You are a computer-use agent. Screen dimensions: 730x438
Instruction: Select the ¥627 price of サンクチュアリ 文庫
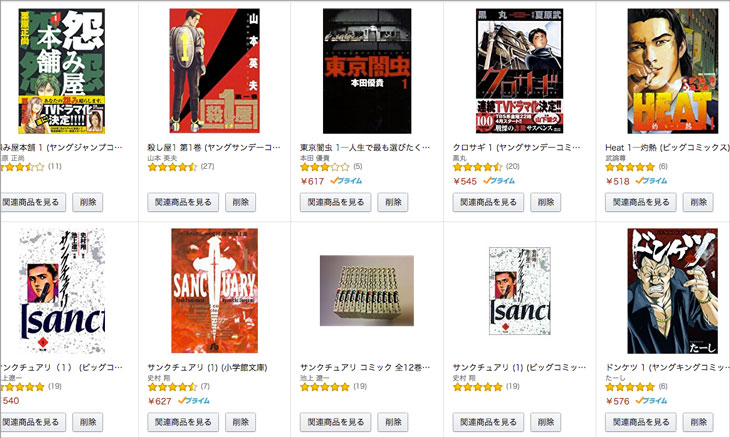[x=160, y=401]
